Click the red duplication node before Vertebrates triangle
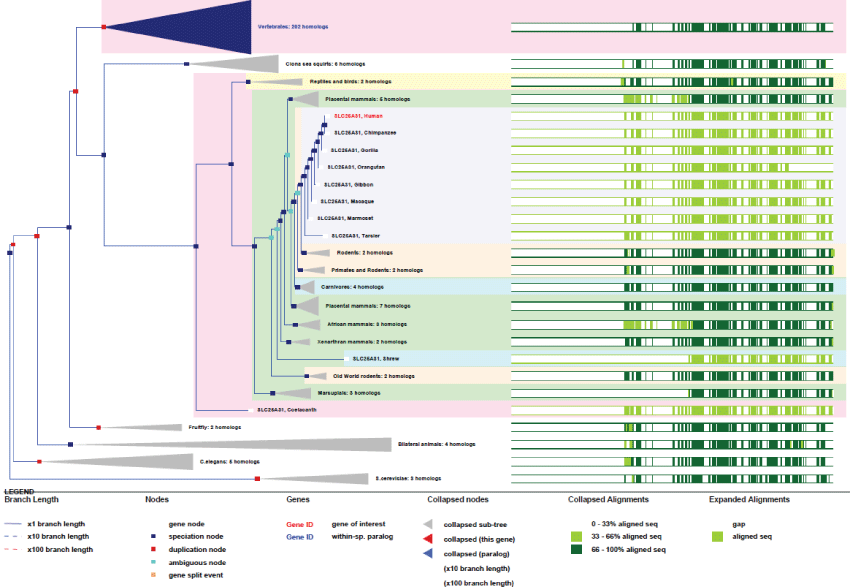The width and height of the screenshot is (850, 588). [103, 27]
